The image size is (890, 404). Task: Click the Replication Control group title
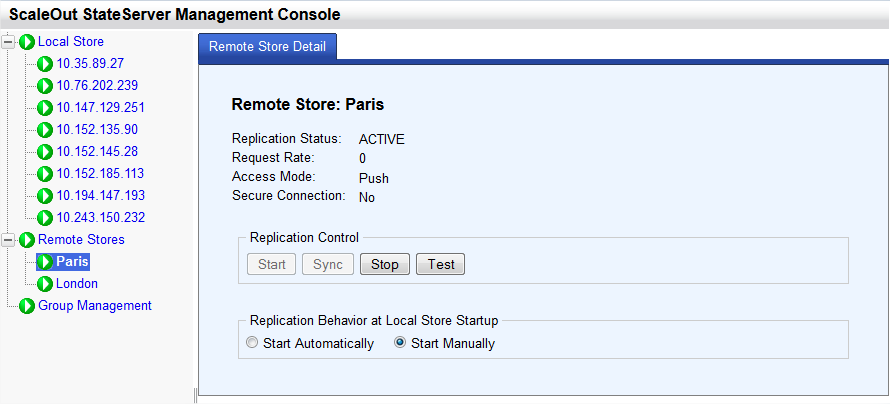pos(305,238)
